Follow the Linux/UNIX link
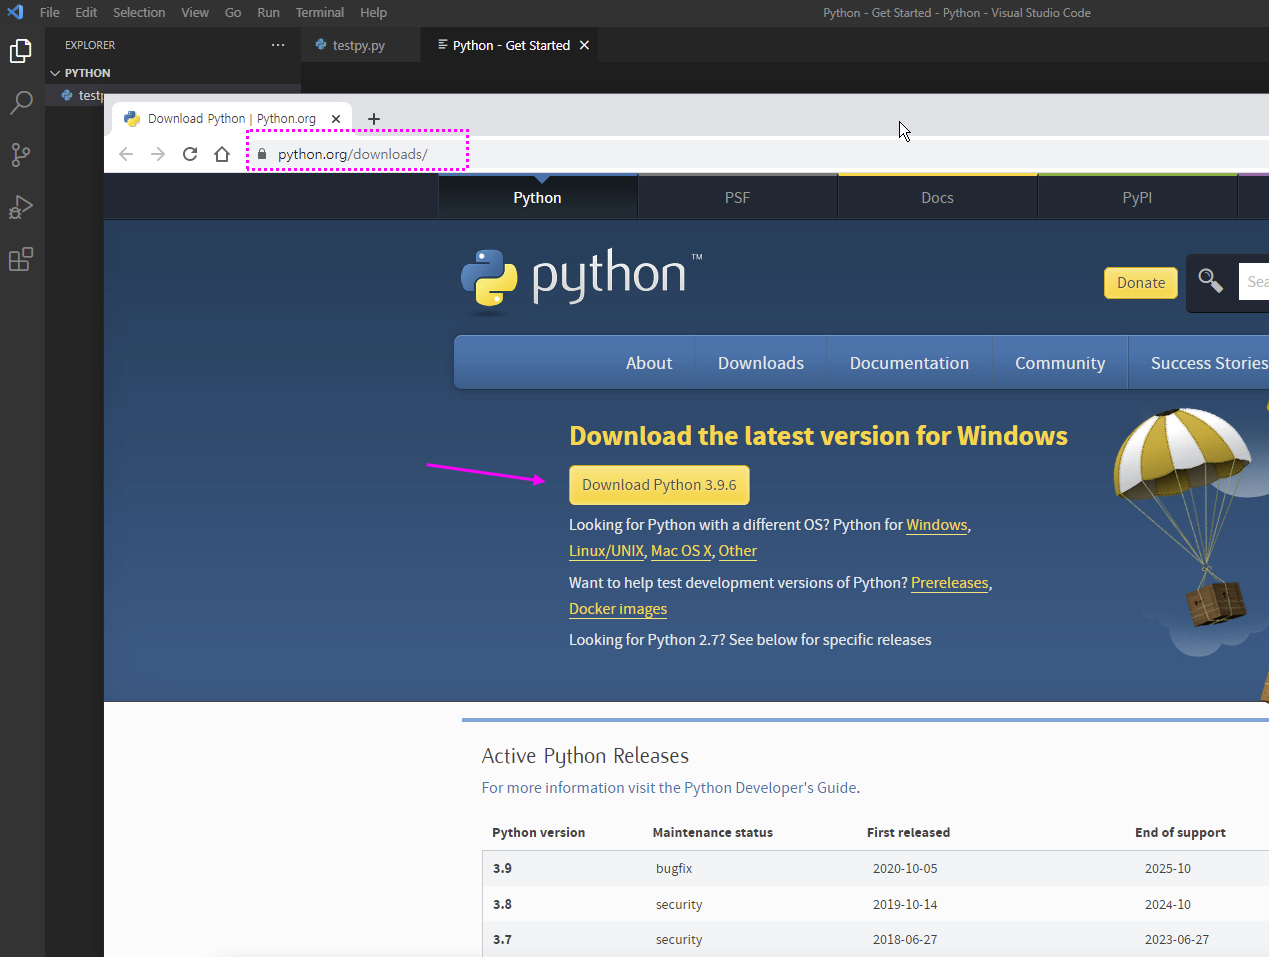 (x=606, y=551)
